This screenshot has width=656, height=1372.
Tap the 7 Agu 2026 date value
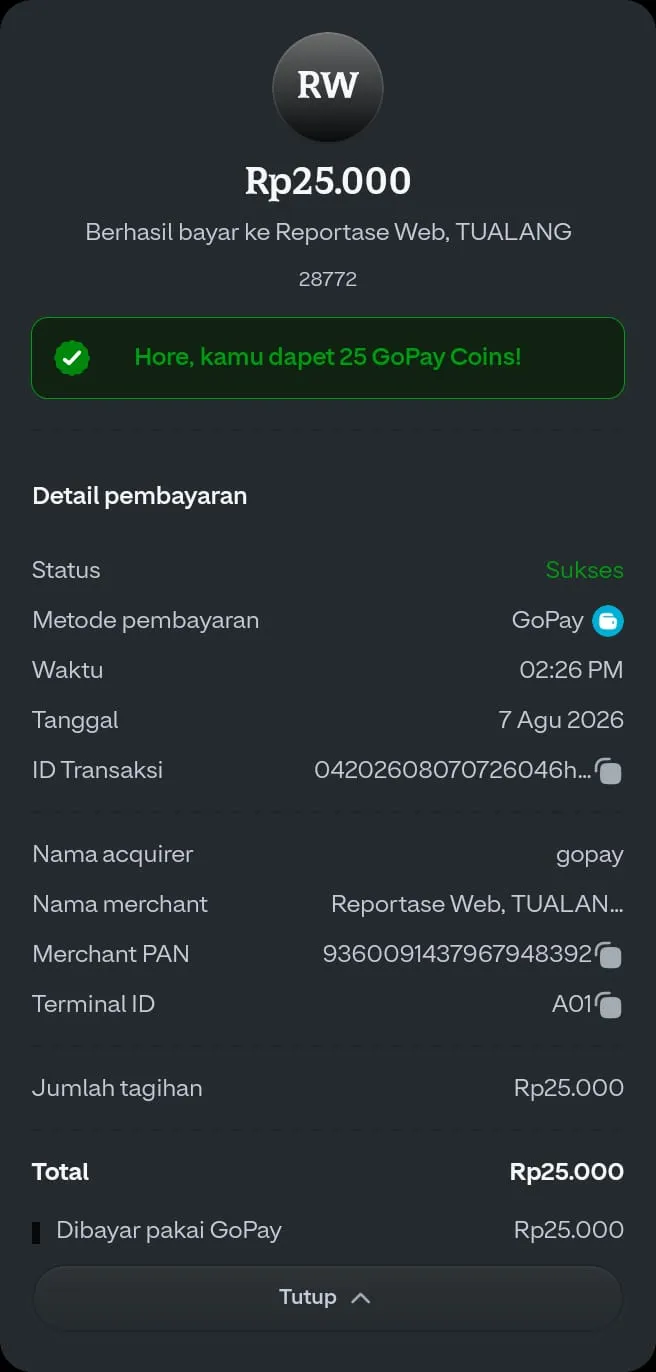pyautogui.click(x=561, y=720)
